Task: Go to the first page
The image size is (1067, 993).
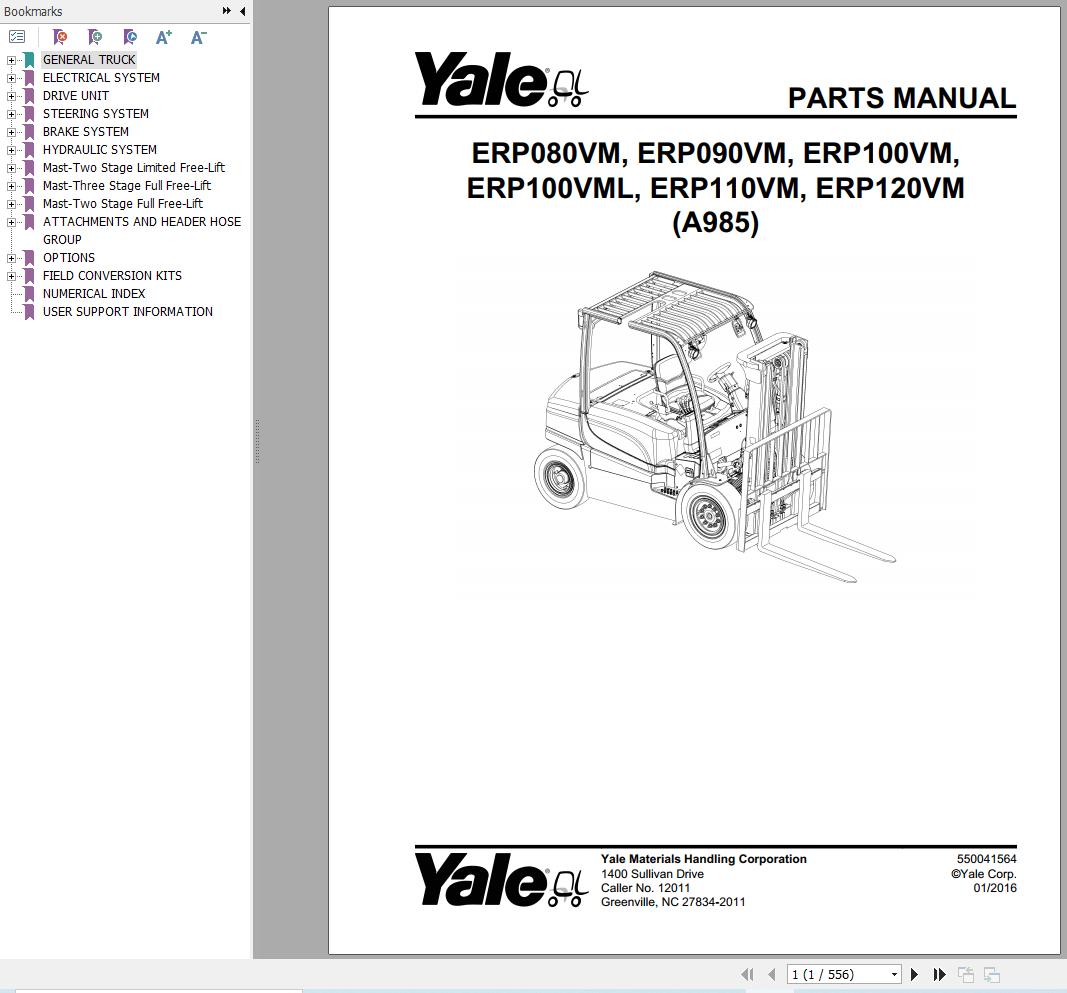Action: [x=747, y=974]
